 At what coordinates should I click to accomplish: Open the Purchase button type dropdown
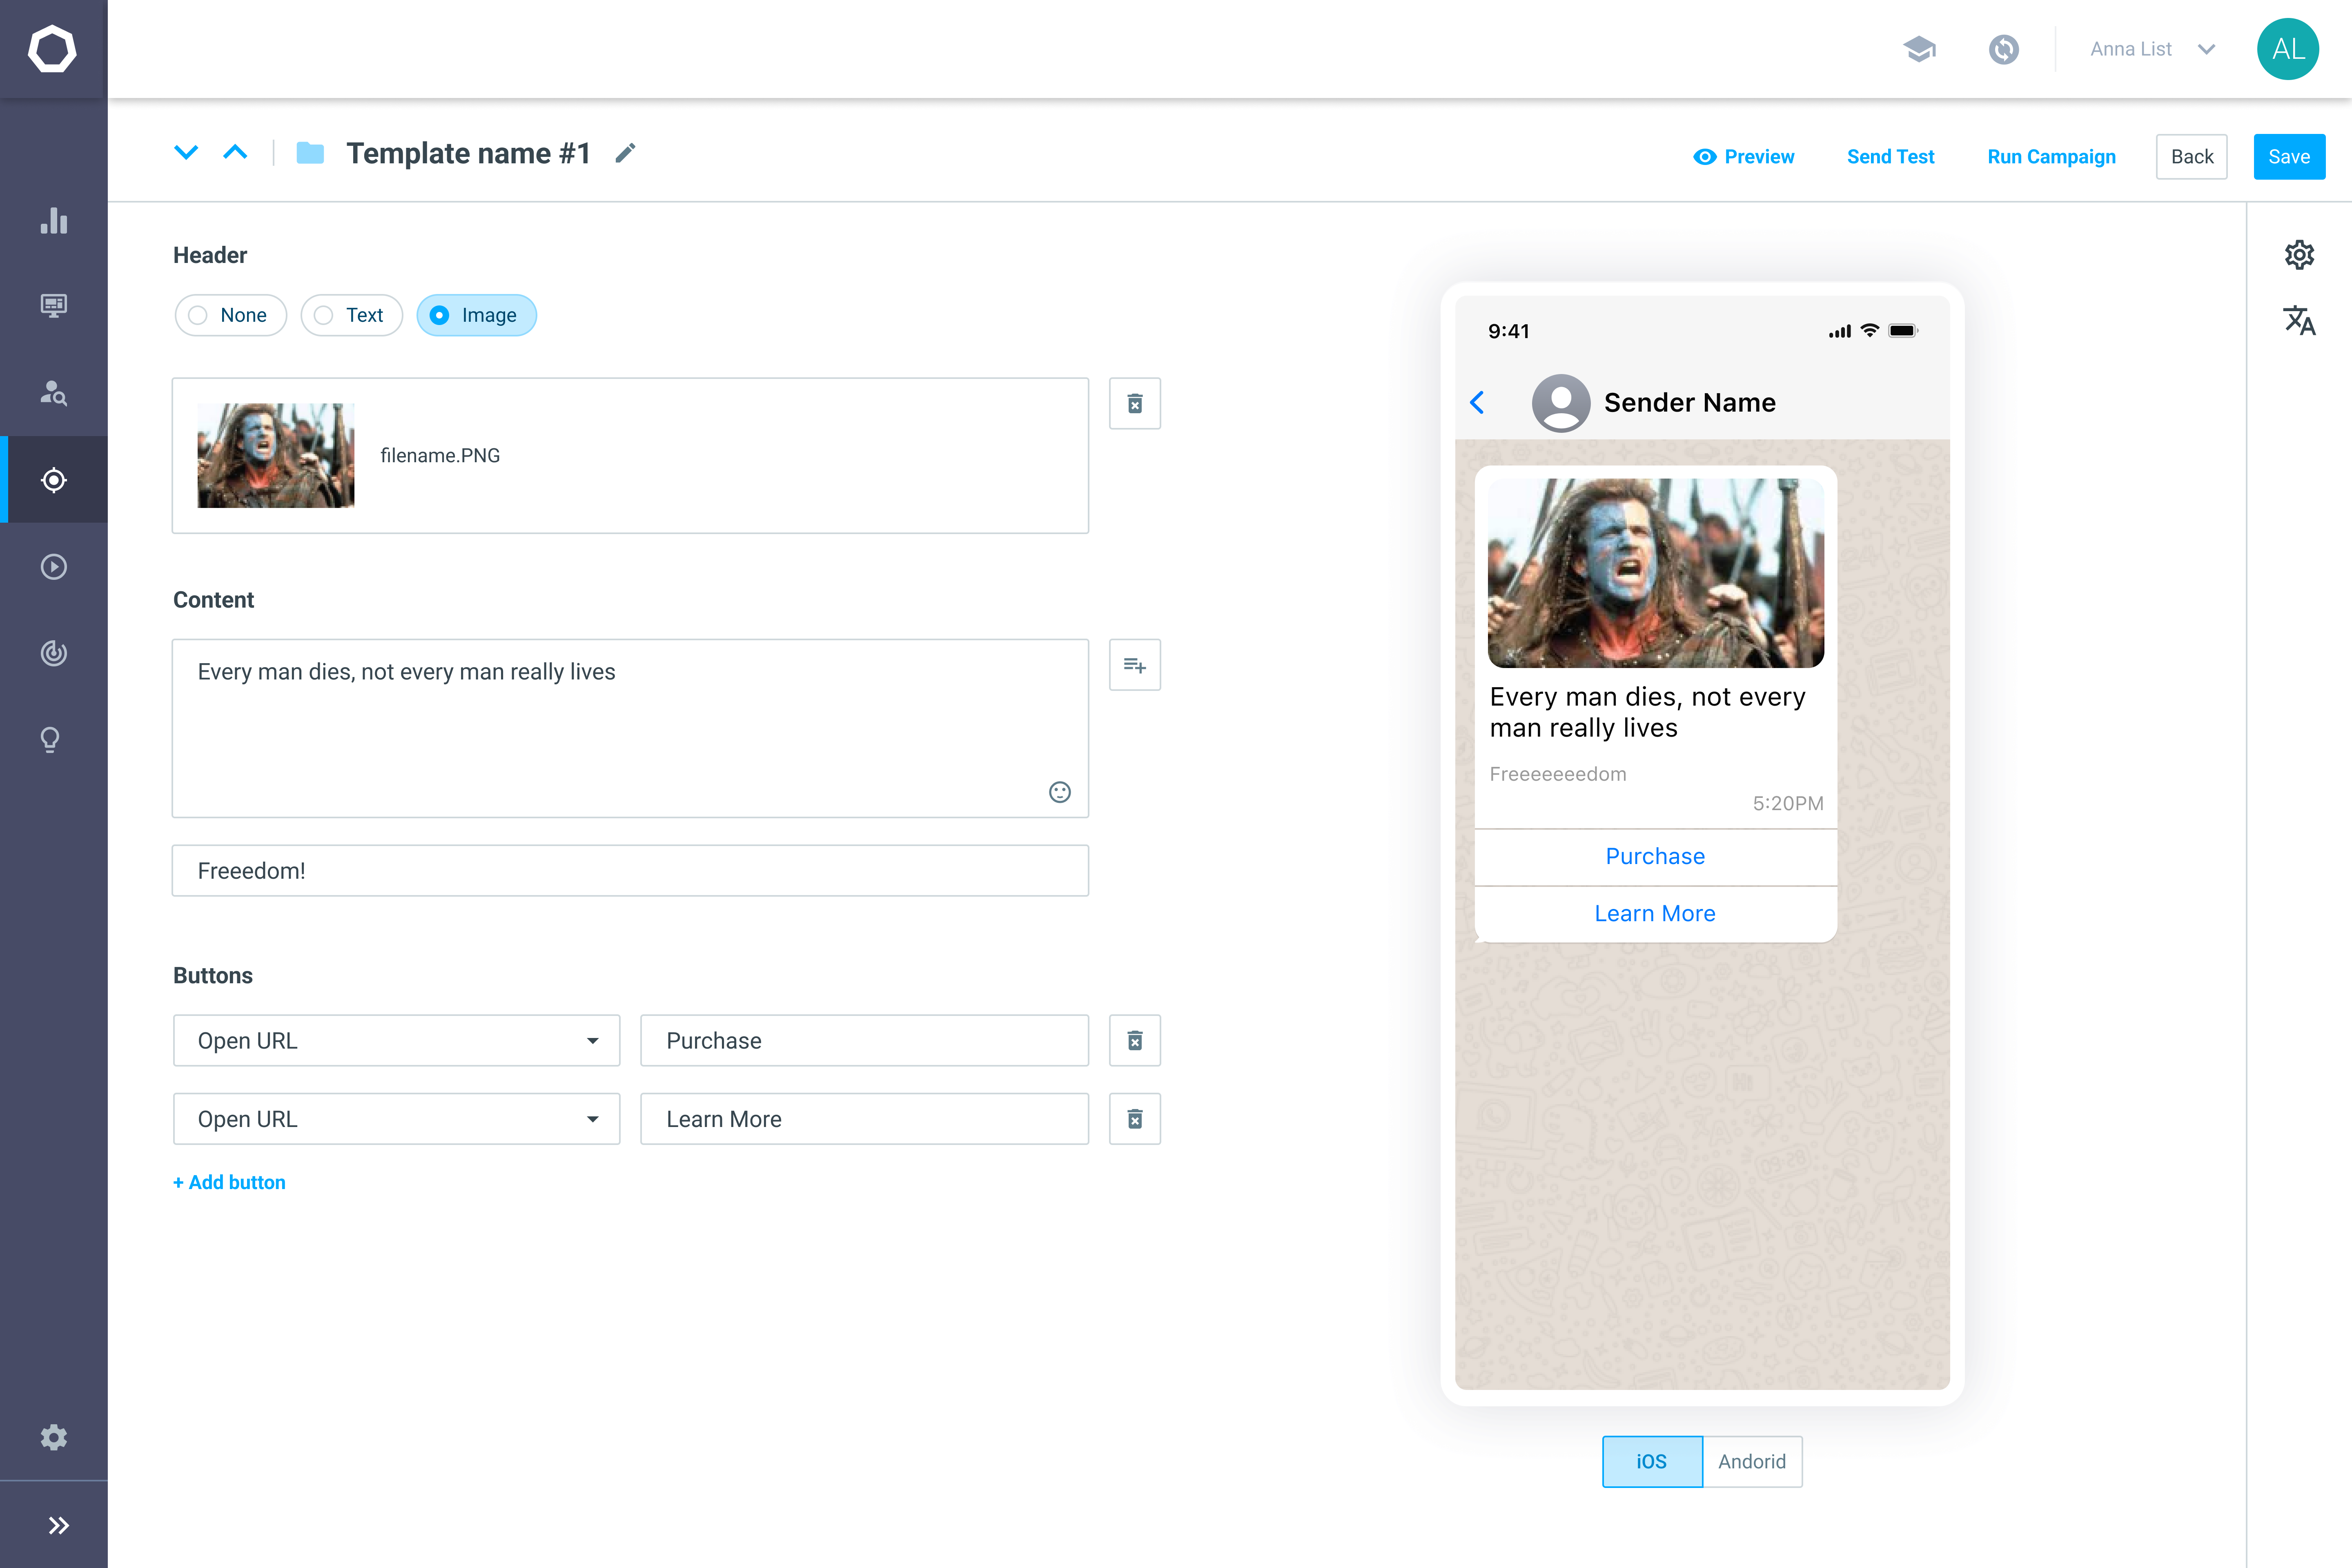396,1041
